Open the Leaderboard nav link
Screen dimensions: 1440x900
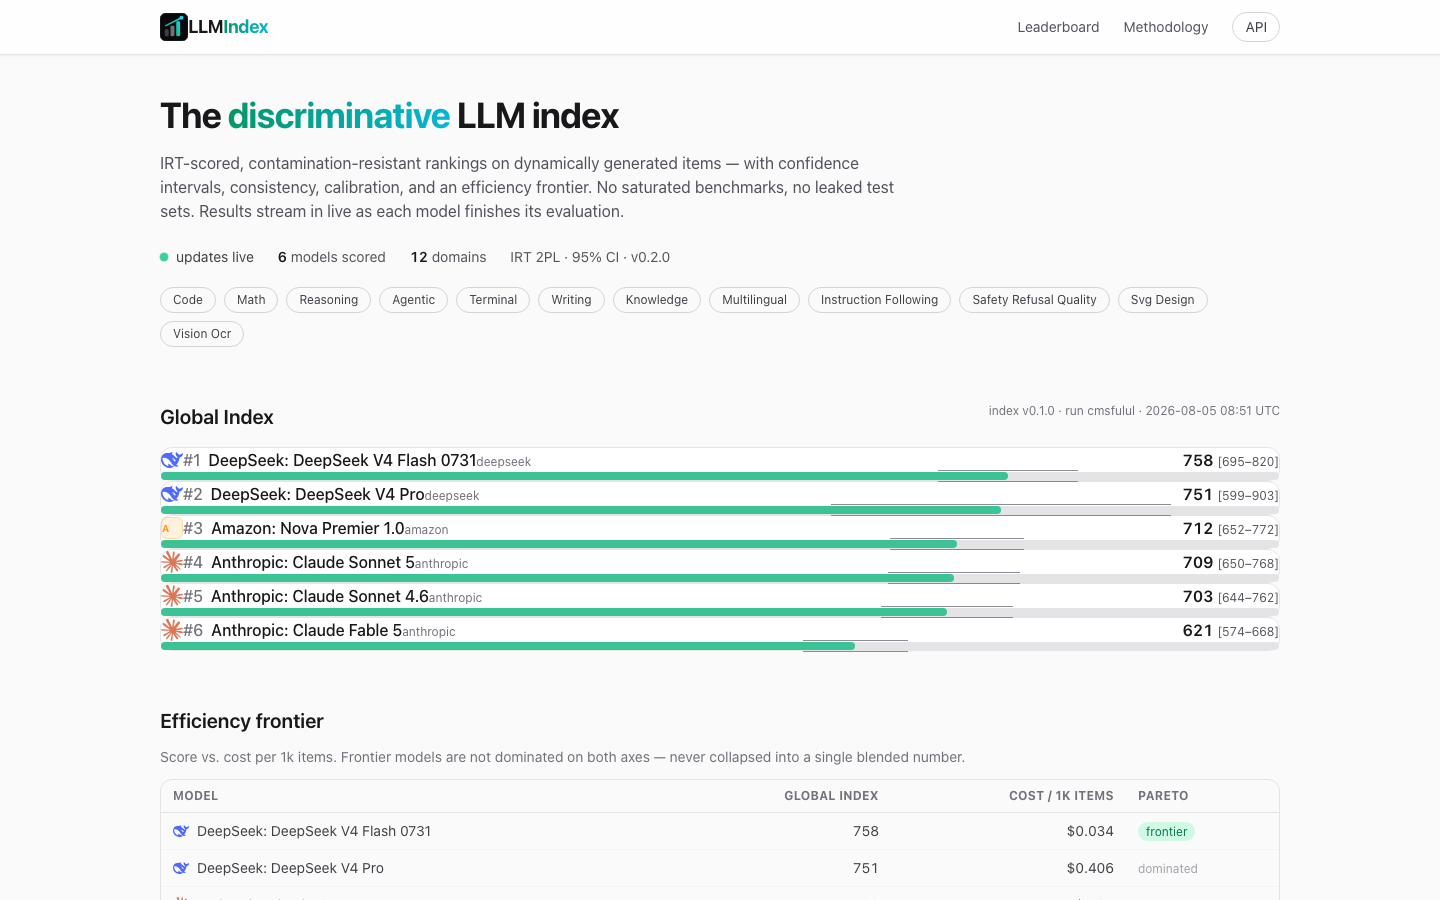point(1058,27)
